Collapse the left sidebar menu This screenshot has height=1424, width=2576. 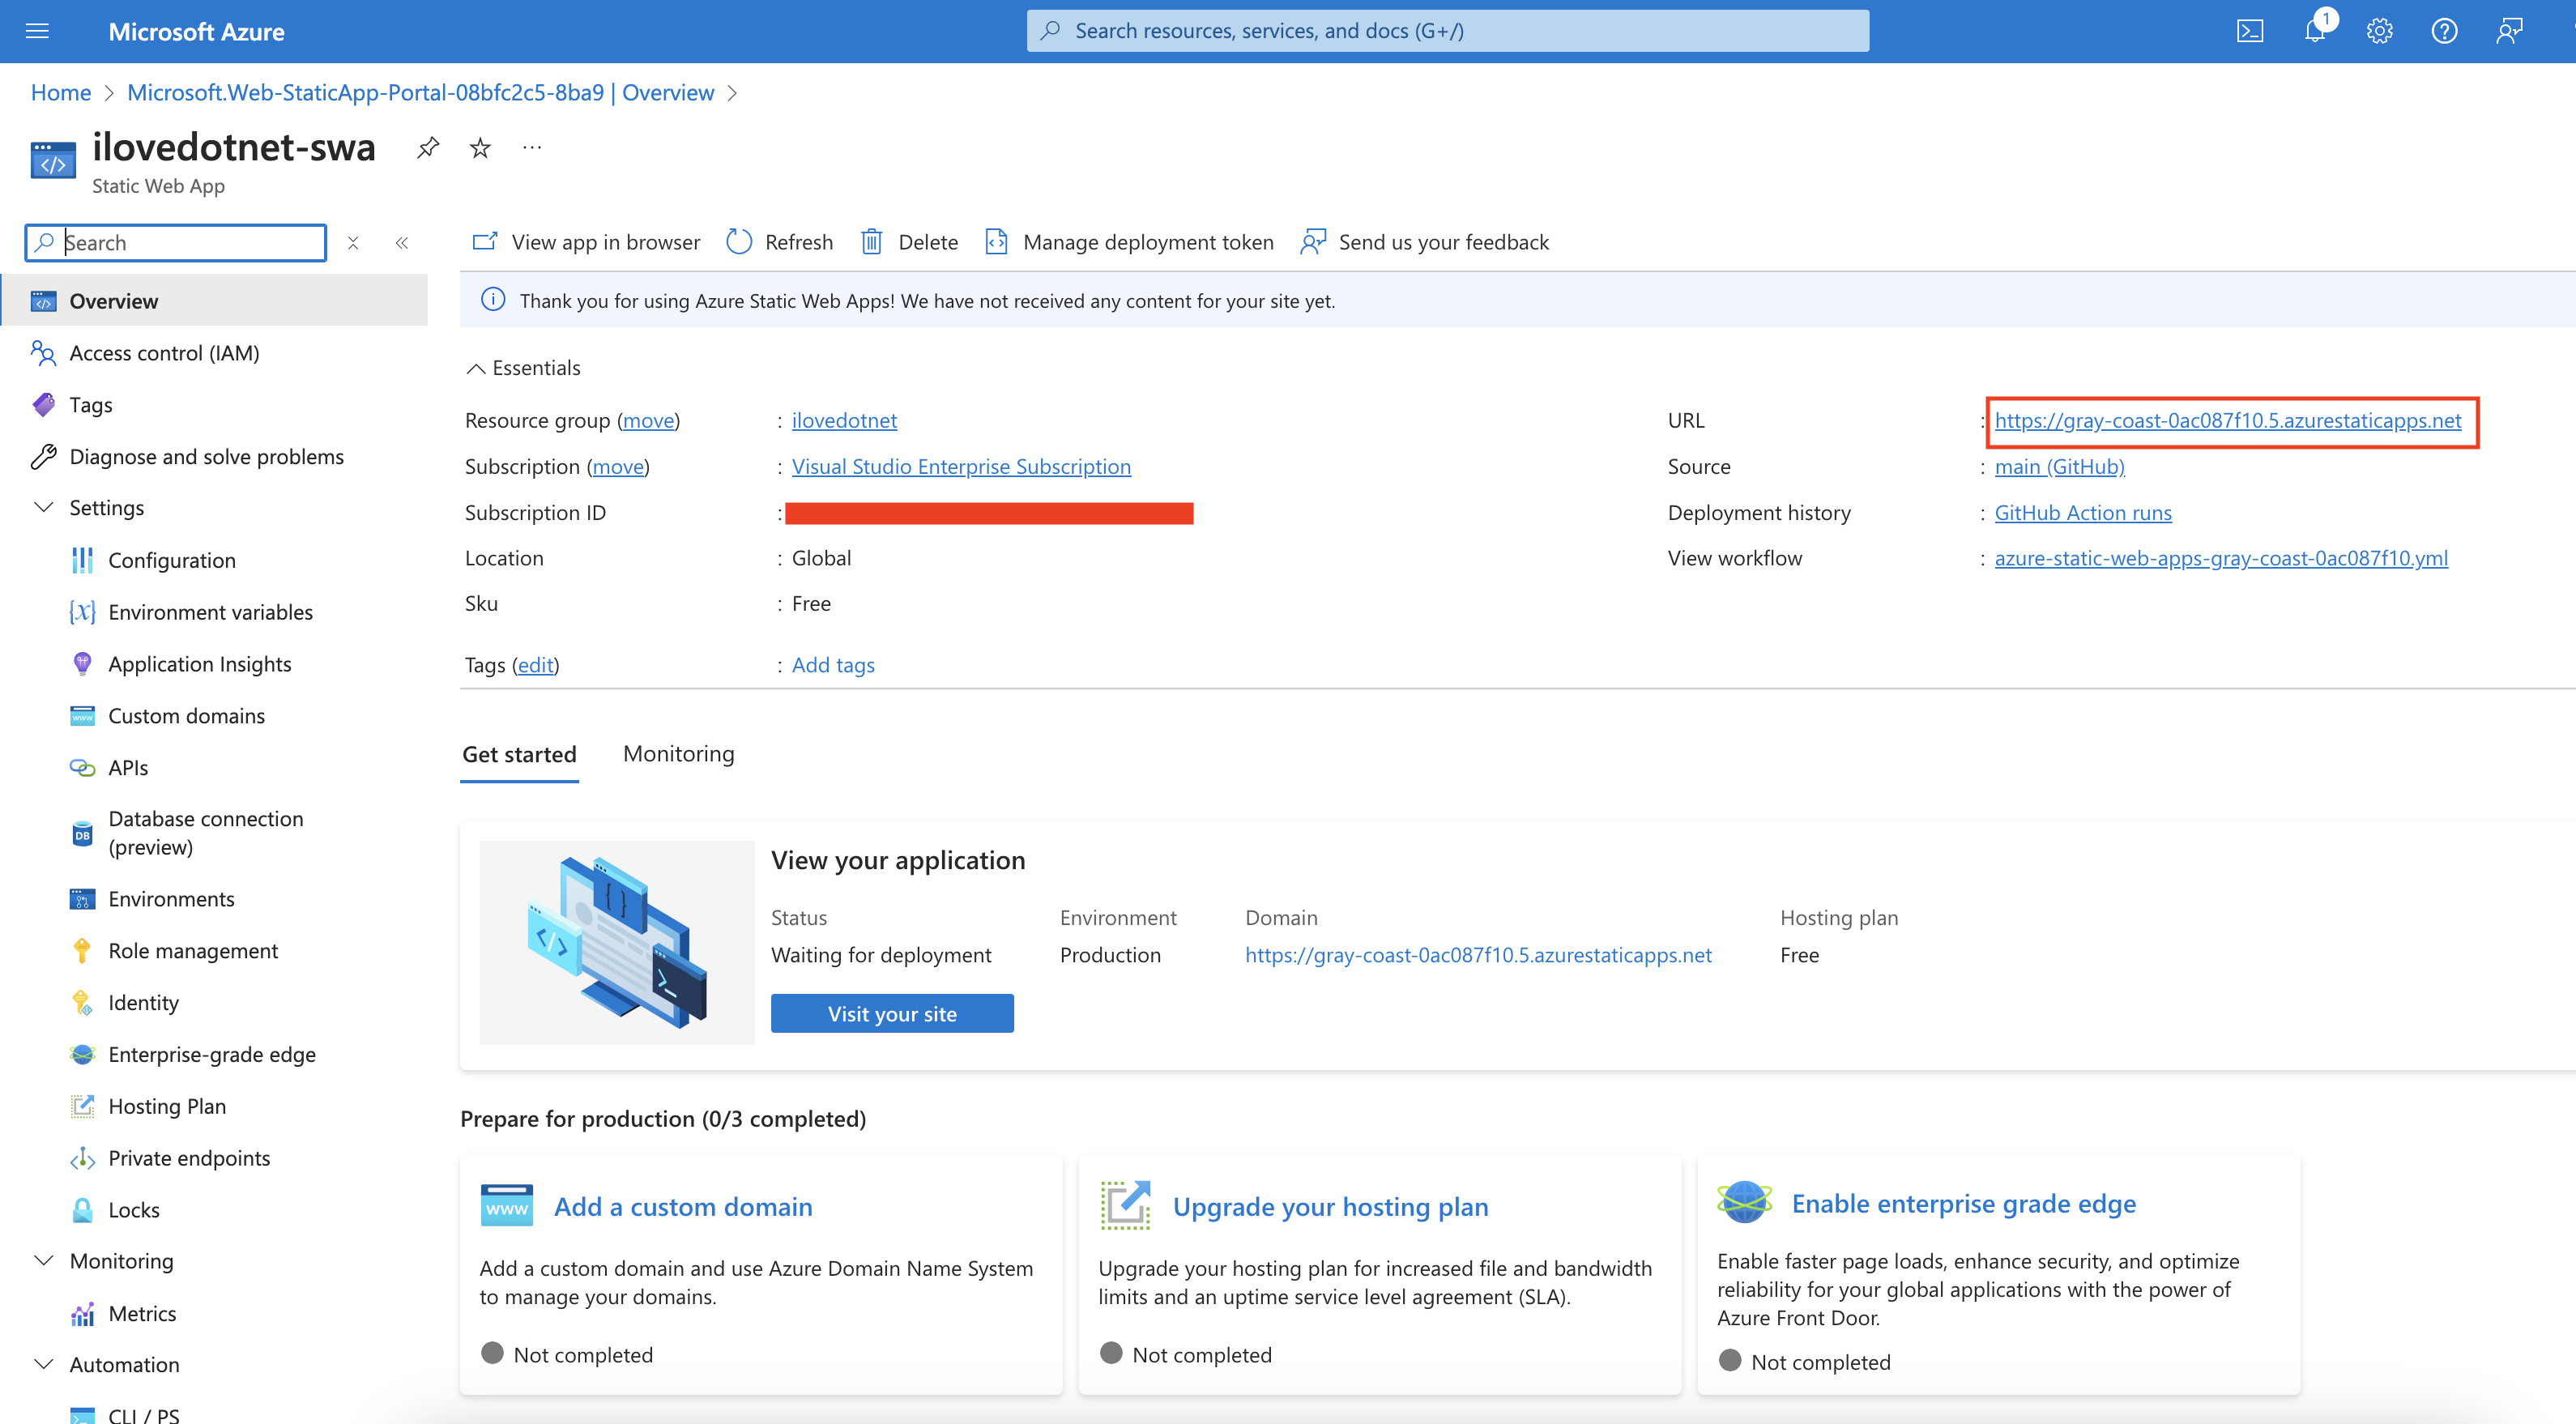402,243
